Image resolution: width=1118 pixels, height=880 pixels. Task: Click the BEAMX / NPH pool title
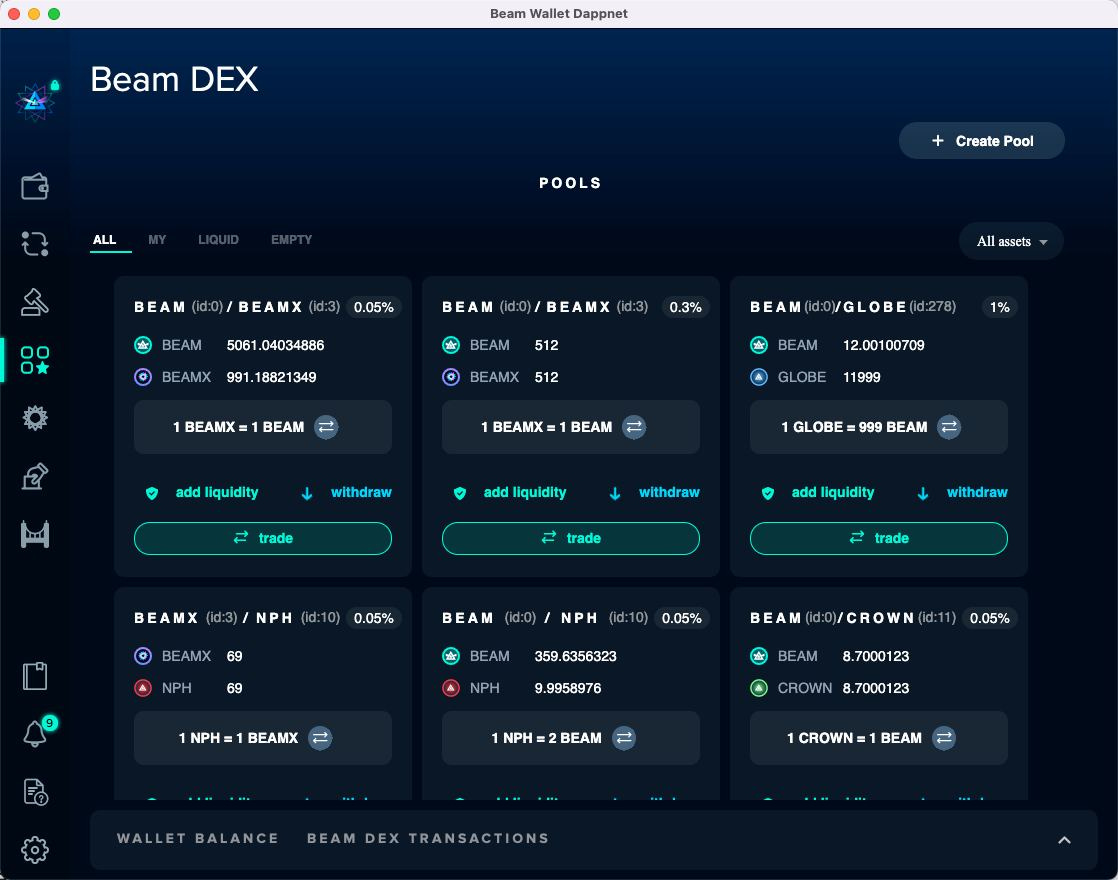point(237,618)
